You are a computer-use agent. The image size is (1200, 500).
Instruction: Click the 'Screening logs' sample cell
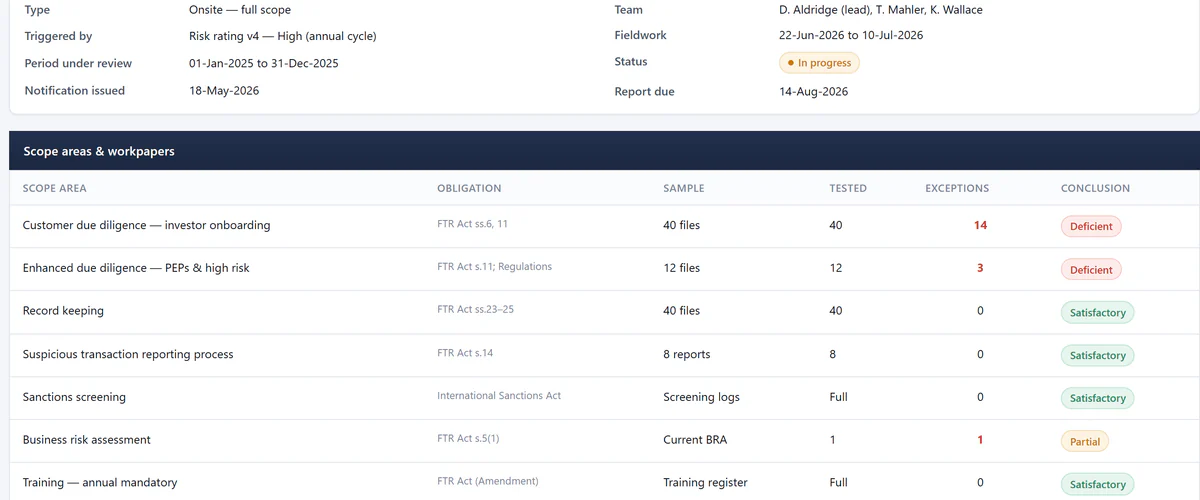701,397
